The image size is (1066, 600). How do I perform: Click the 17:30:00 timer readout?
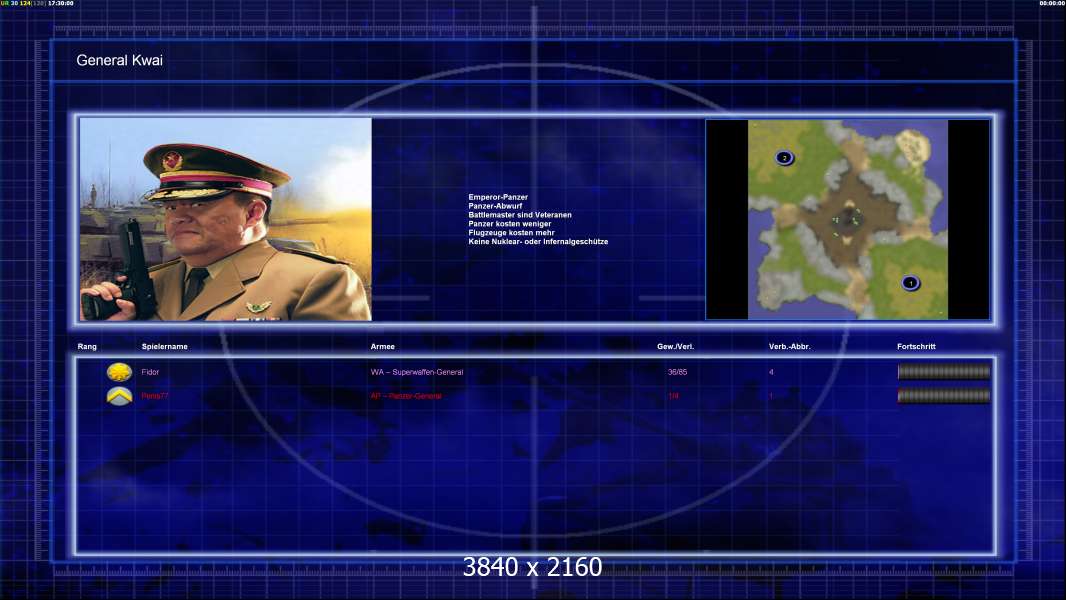pyautogui.click(x=61, y=3)
